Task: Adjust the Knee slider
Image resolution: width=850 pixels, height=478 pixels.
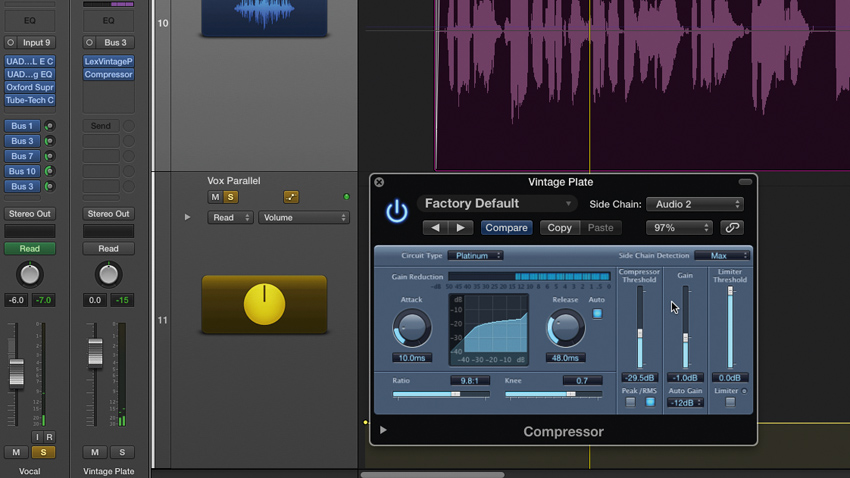Action: click(x=553, y=394)
